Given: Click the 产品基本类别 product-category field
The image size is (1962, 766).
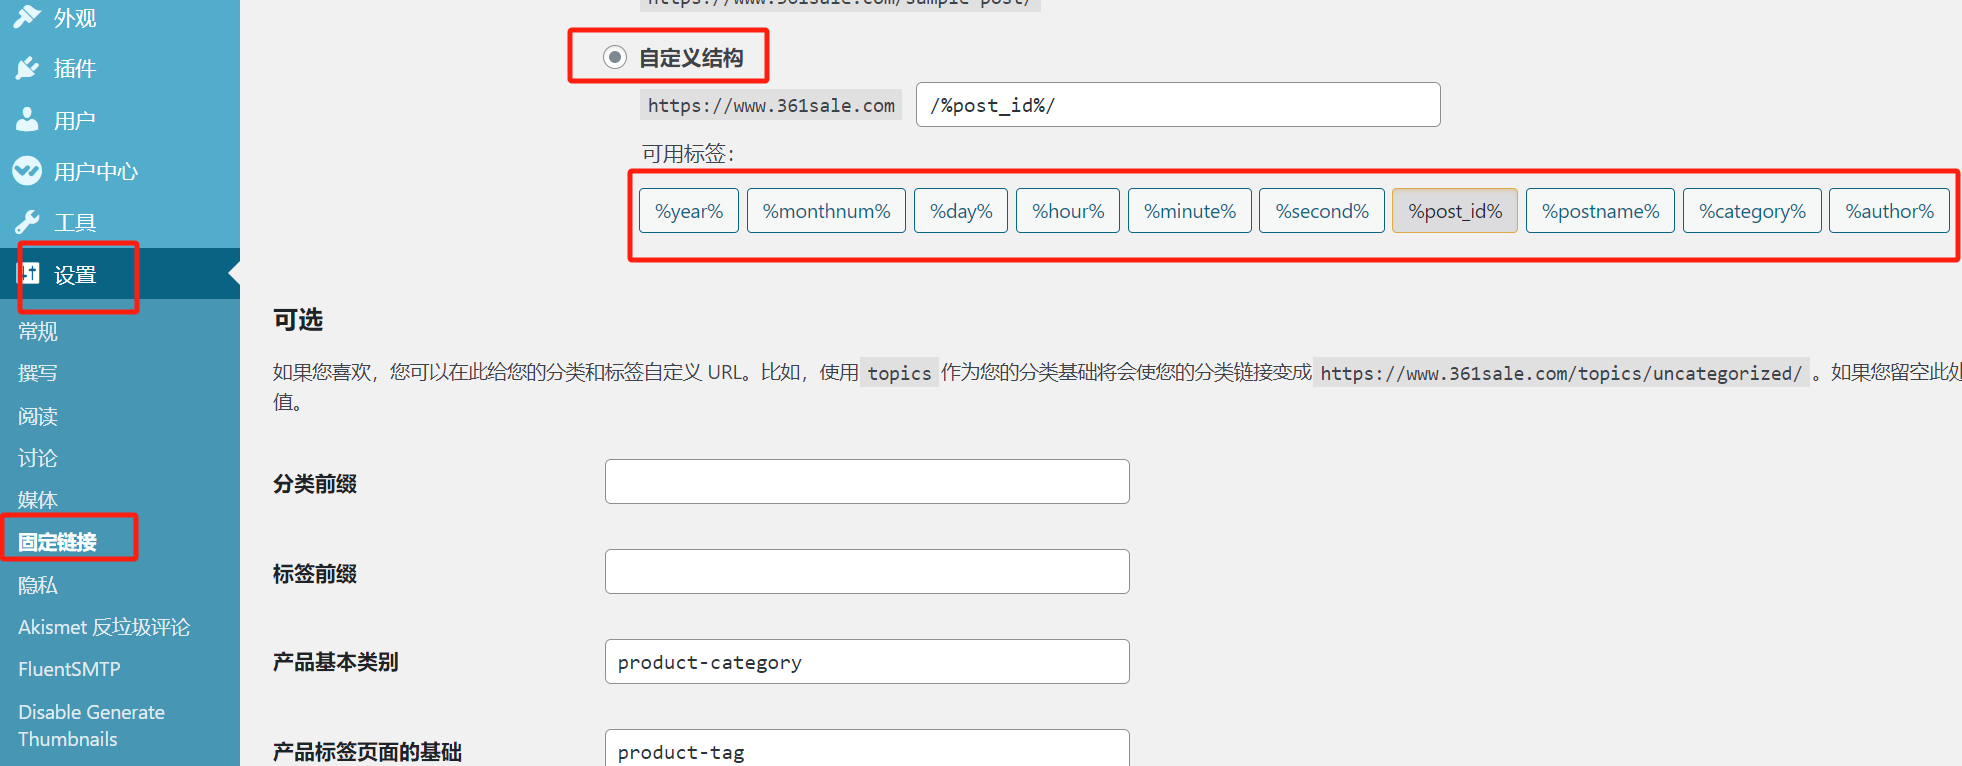Looking at the screenshot, I should click(867, 661).
